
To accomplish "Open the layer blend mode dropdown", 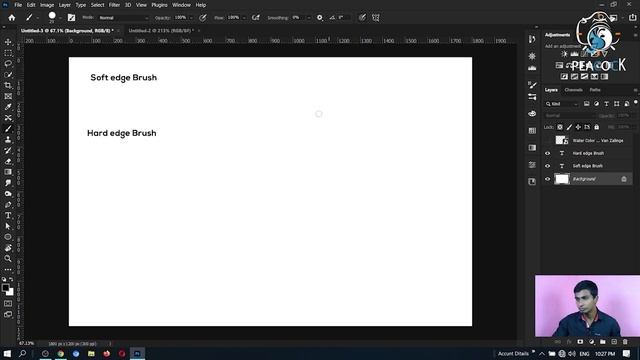I will coord(569,116).
